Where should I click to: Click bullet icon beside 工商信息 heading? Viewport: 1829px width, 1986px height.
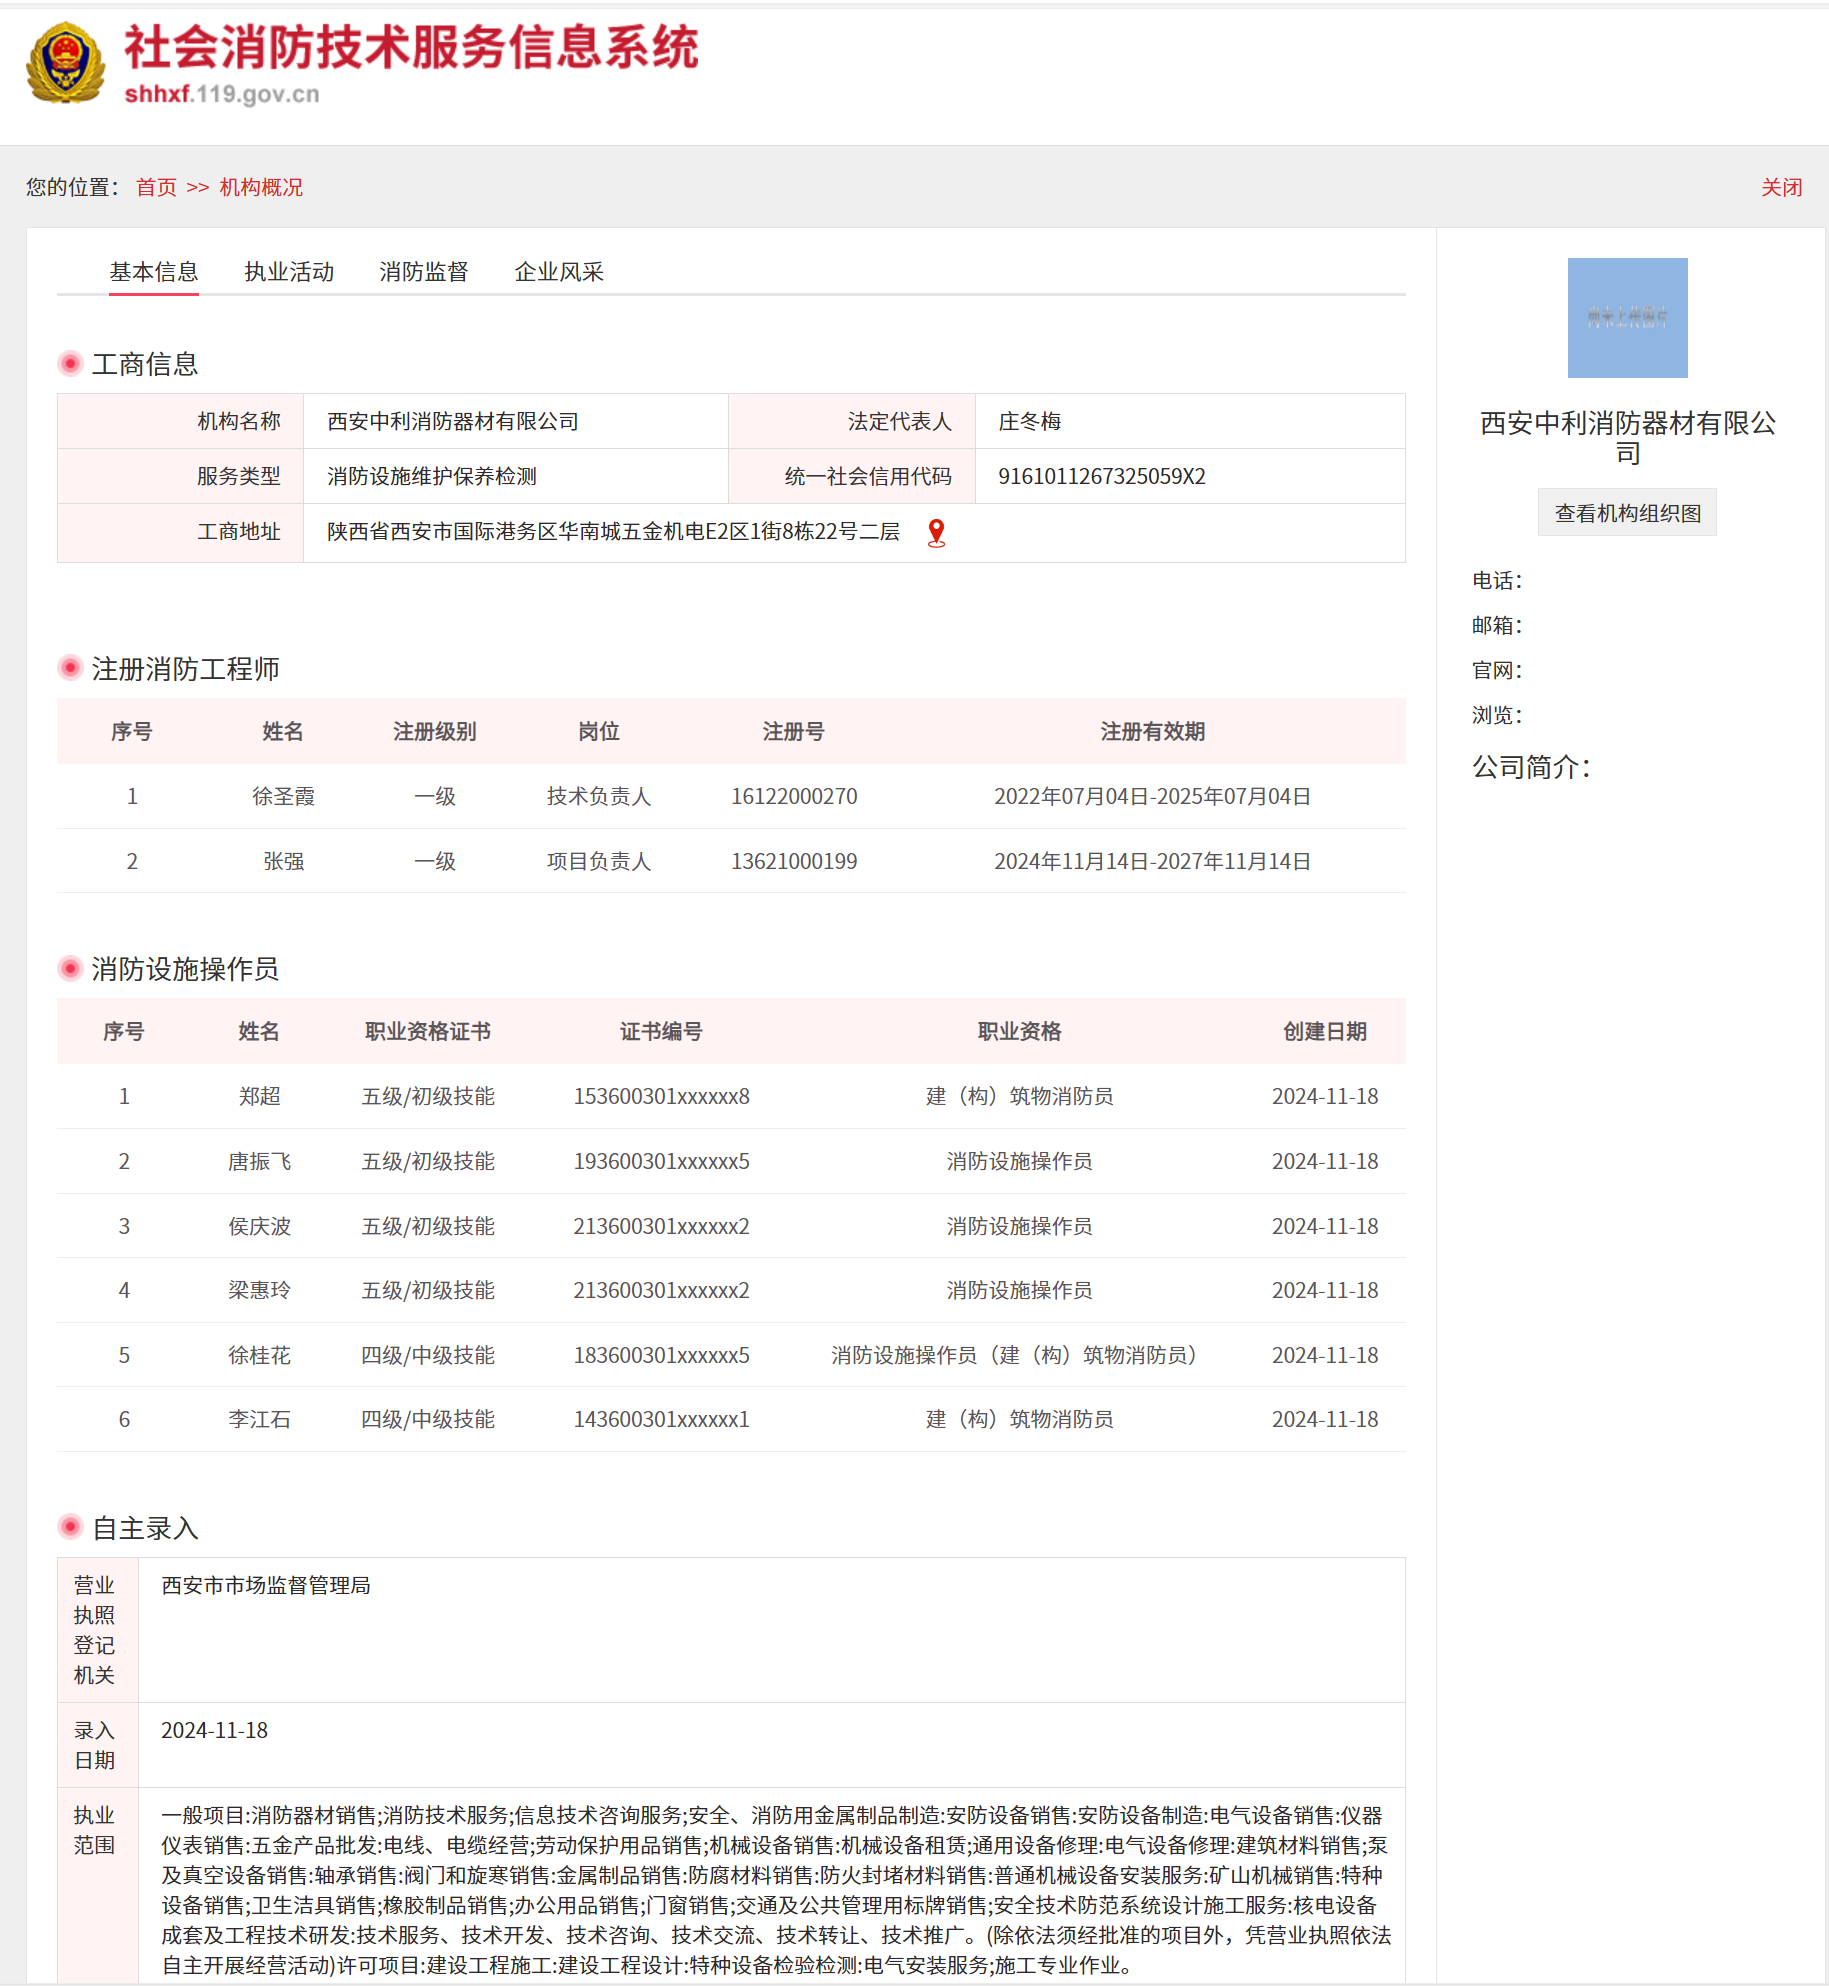click(x=70, y=364)
